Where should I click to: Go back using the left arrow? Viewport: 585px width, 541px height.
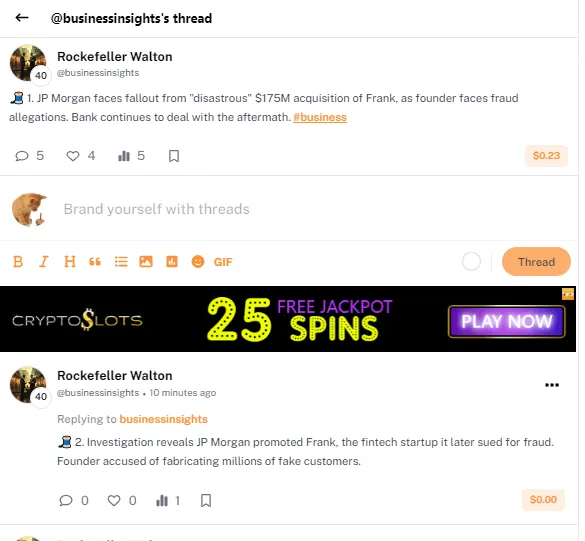22,18
